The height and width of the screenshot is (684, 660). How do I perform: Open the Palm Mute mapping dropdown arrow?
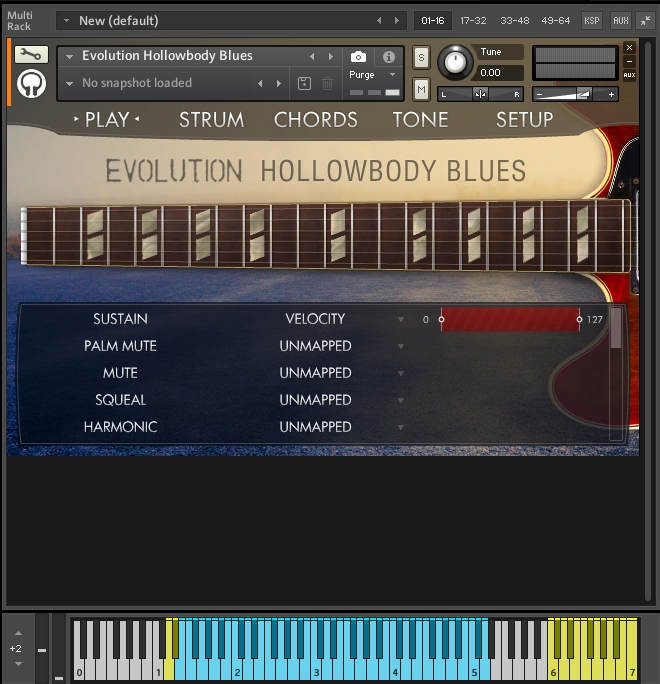pyautogui.click(x=401, y=346)
